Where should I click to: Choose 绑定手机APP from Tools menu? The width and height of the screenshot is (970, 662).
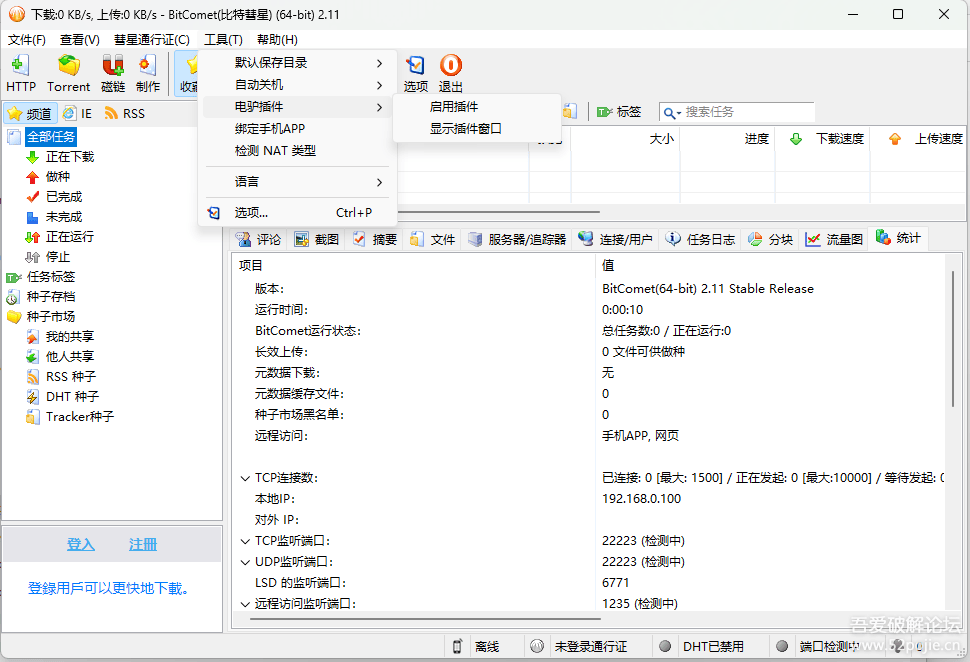point(297,129)
